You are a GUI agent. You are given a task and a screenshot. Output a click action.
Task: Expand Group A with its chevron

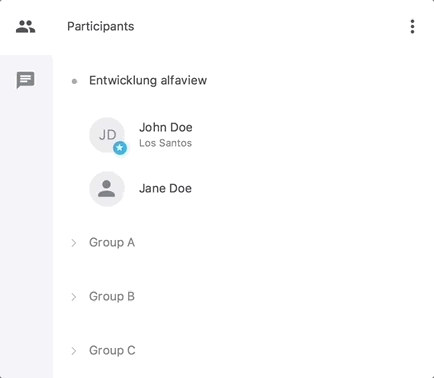[x=74, y=243]
